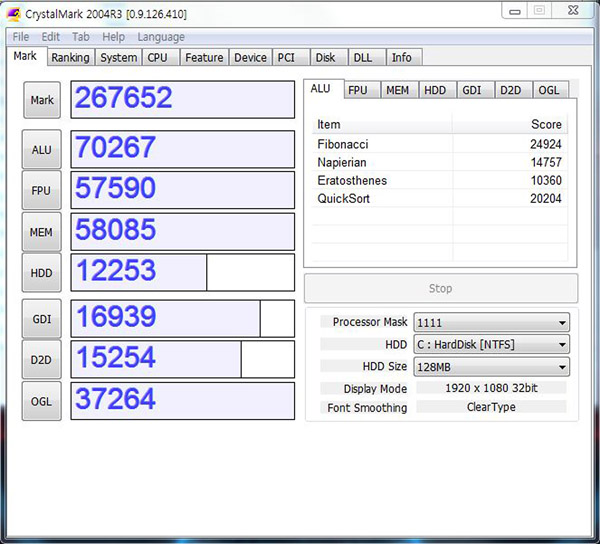Run the GDI benchmark button
This screenshot has height=544, width=600.
click(42, 319)
